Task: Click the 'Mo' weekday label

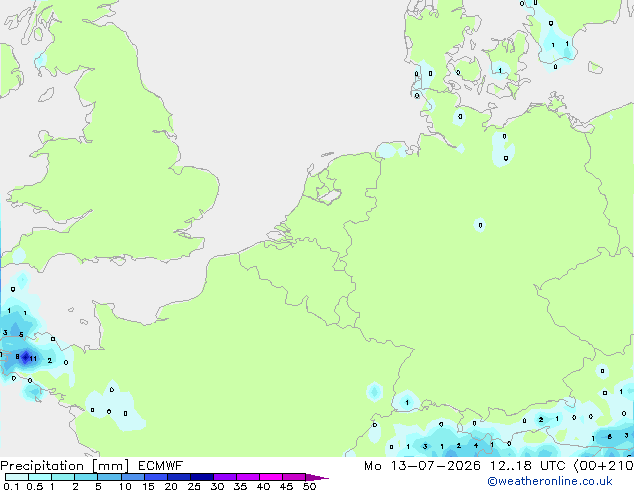Action: coord(373,466)
